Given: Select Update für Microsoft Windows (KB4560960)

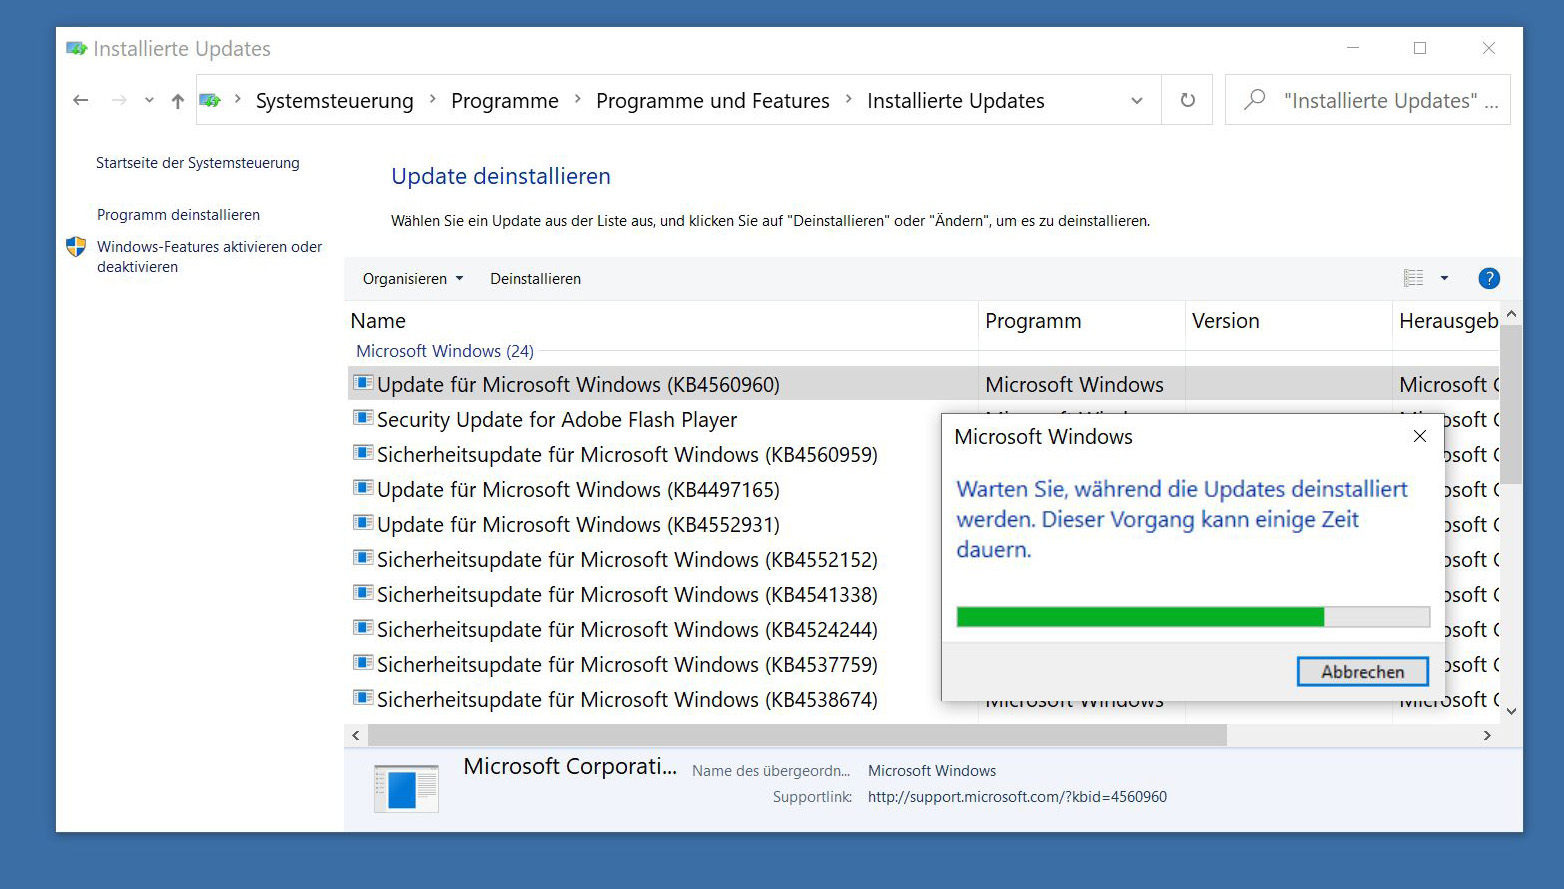Looking at the screenshot, I should (x=578, y=385).
